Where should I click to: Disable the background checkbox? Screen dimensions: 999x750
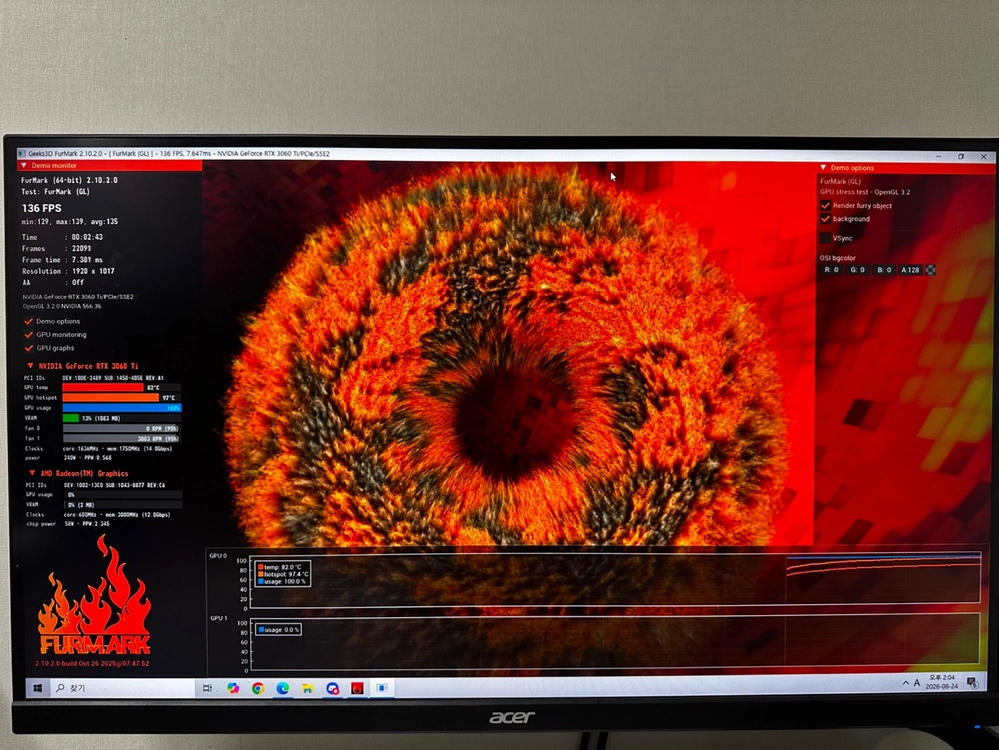[x=826, y=219]
